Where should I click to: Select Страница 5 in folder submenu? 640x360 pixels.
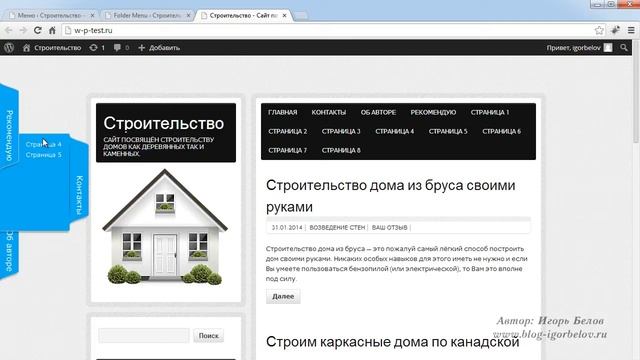[44, 155]
